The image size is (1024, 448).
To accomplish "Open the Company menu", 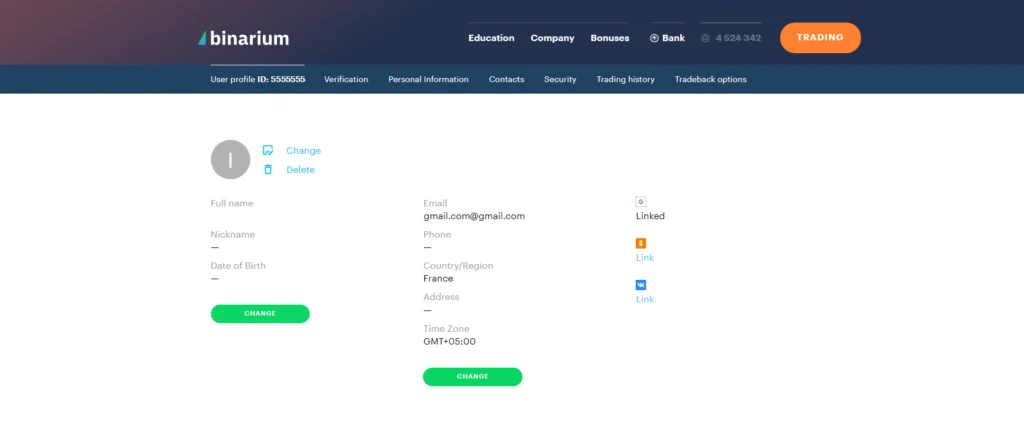I will click(x=552, y=38).
